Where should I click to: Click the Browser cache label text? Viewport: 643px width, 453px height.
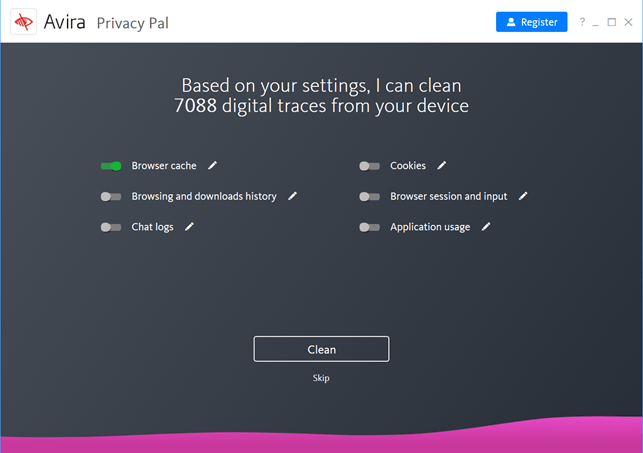coord(164,166)
